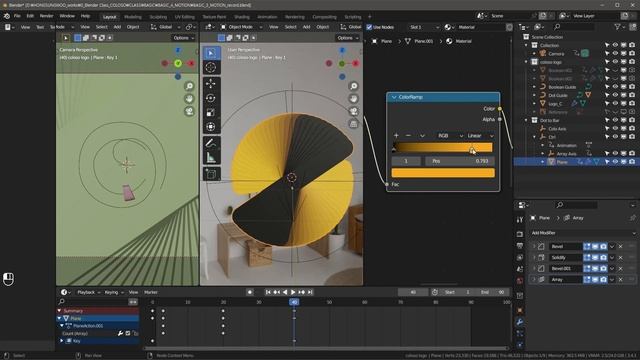Click the Blender logo menu icon

coord(7,16)
